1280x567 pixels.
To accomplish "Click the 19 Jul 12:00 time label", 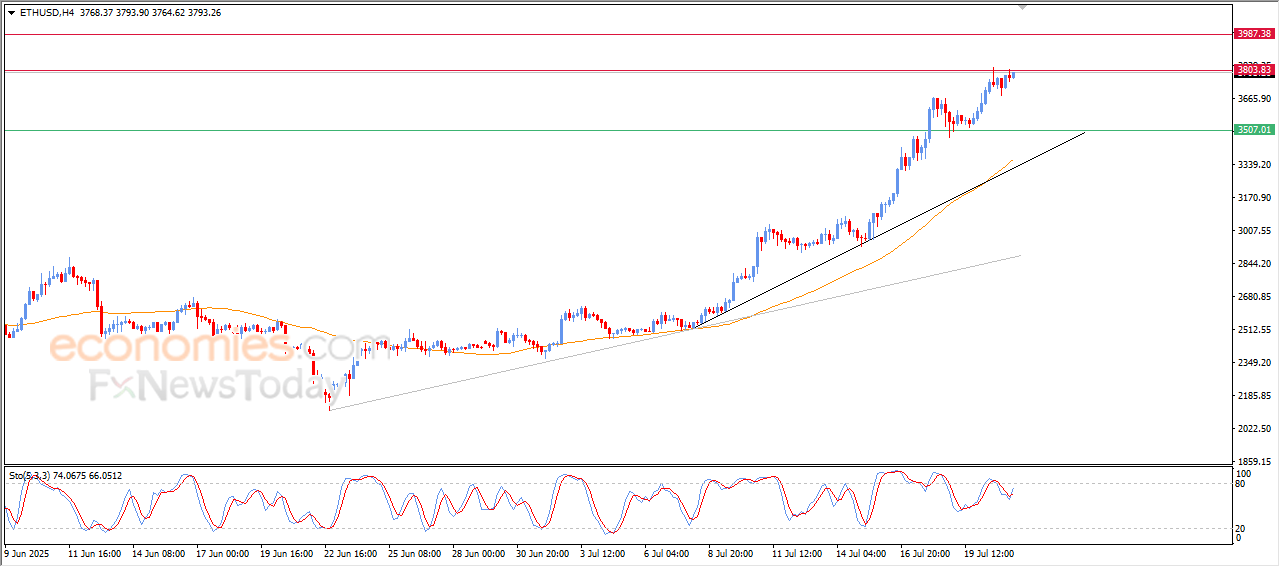I will pyautogui.click(x=989, y=552).
